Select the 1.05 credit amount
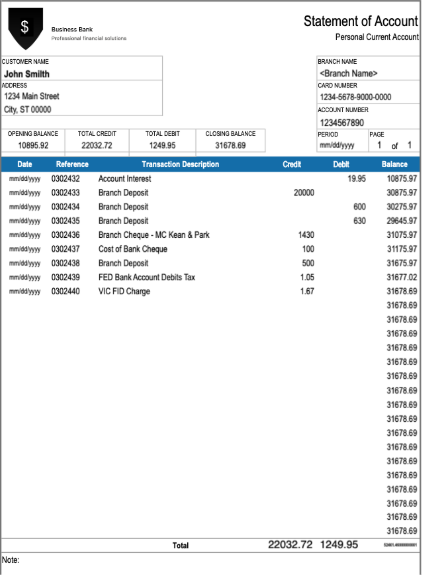Viewport: 422px width, 577px height. [x=307, y=277]
